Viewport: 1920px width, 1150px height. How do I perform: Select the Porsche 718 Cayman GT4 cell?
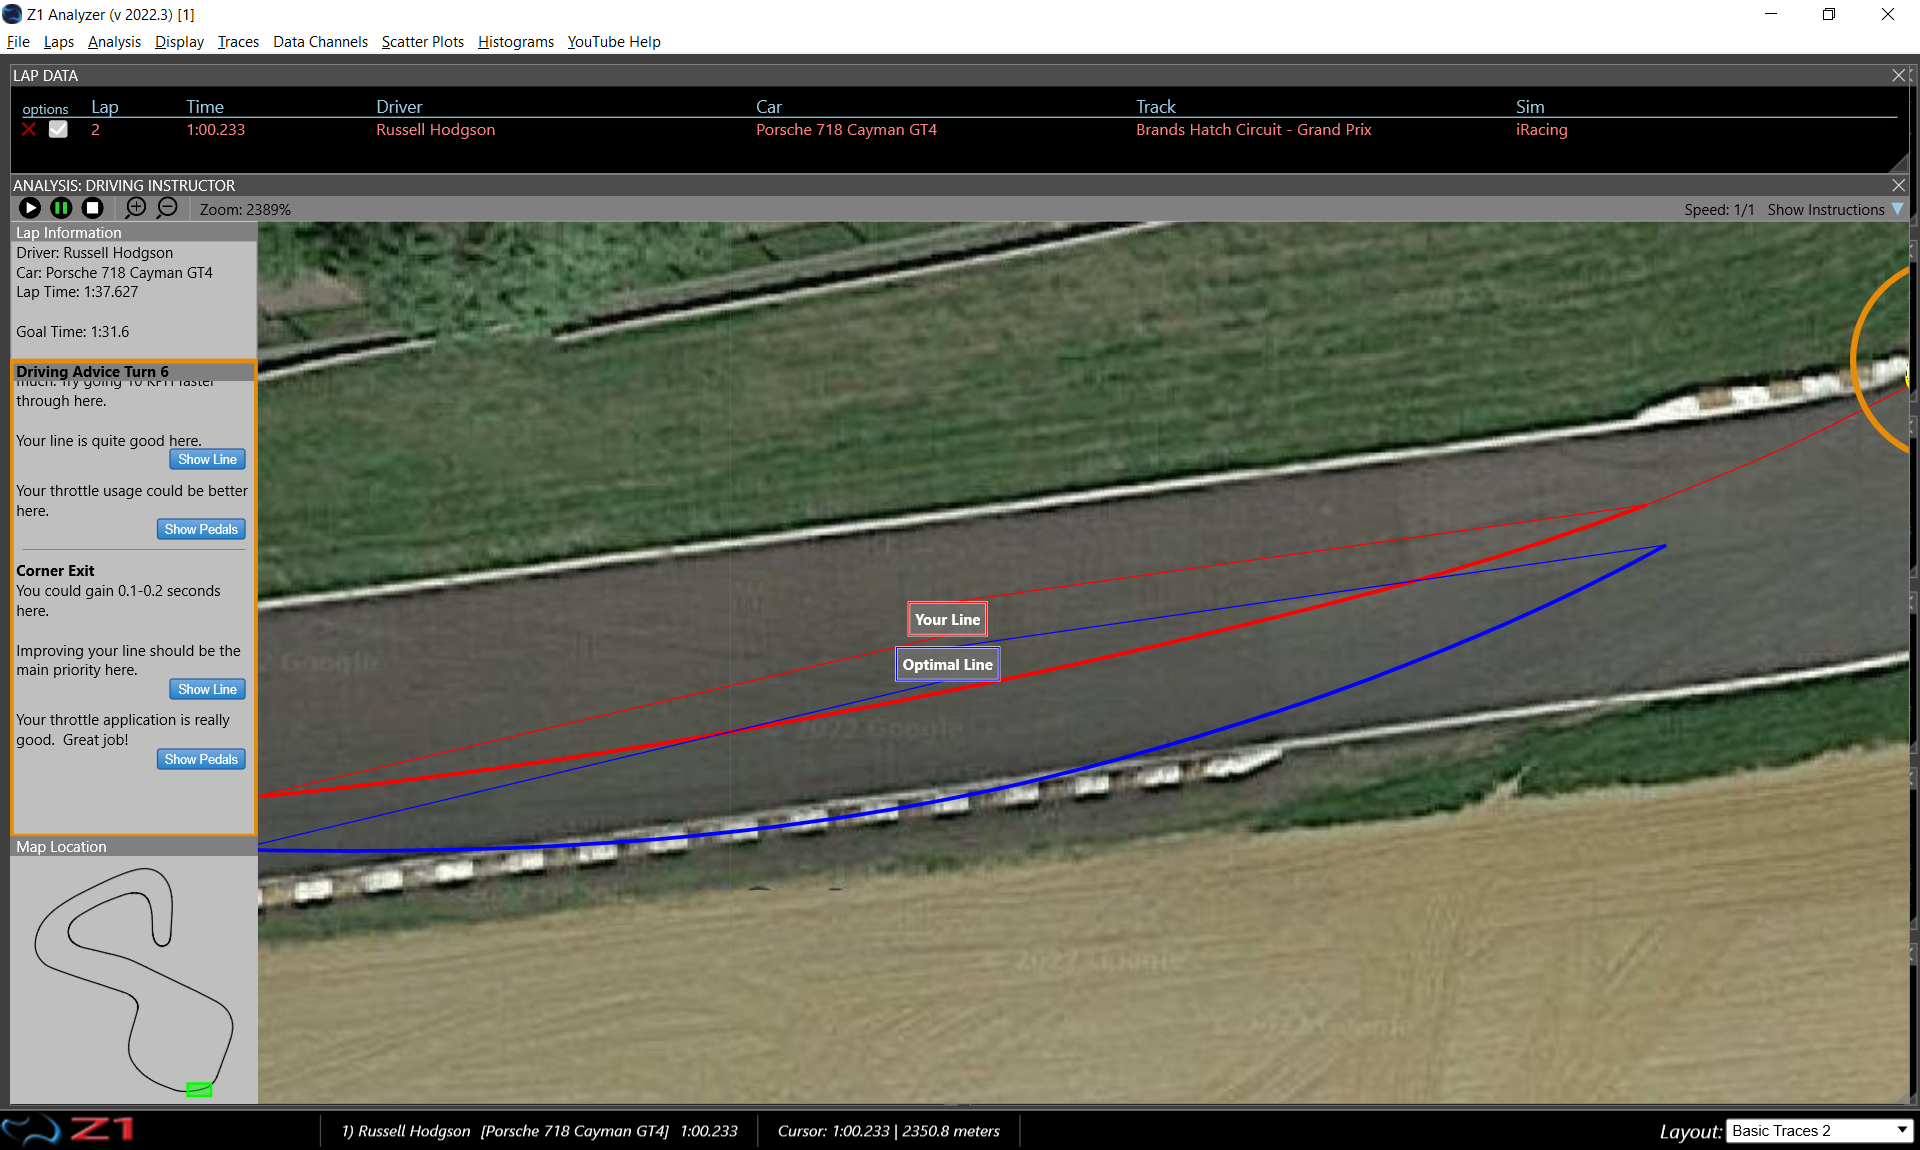(x=846, y=130)
